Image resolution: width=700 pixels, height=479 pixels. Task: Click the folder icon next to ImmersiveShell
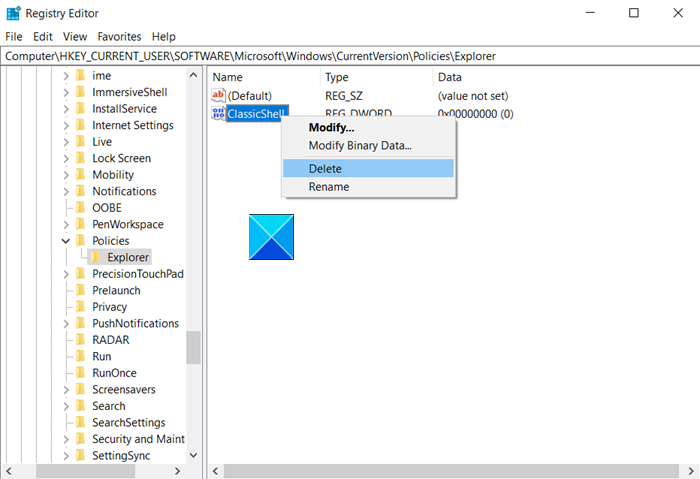(81, 92)
